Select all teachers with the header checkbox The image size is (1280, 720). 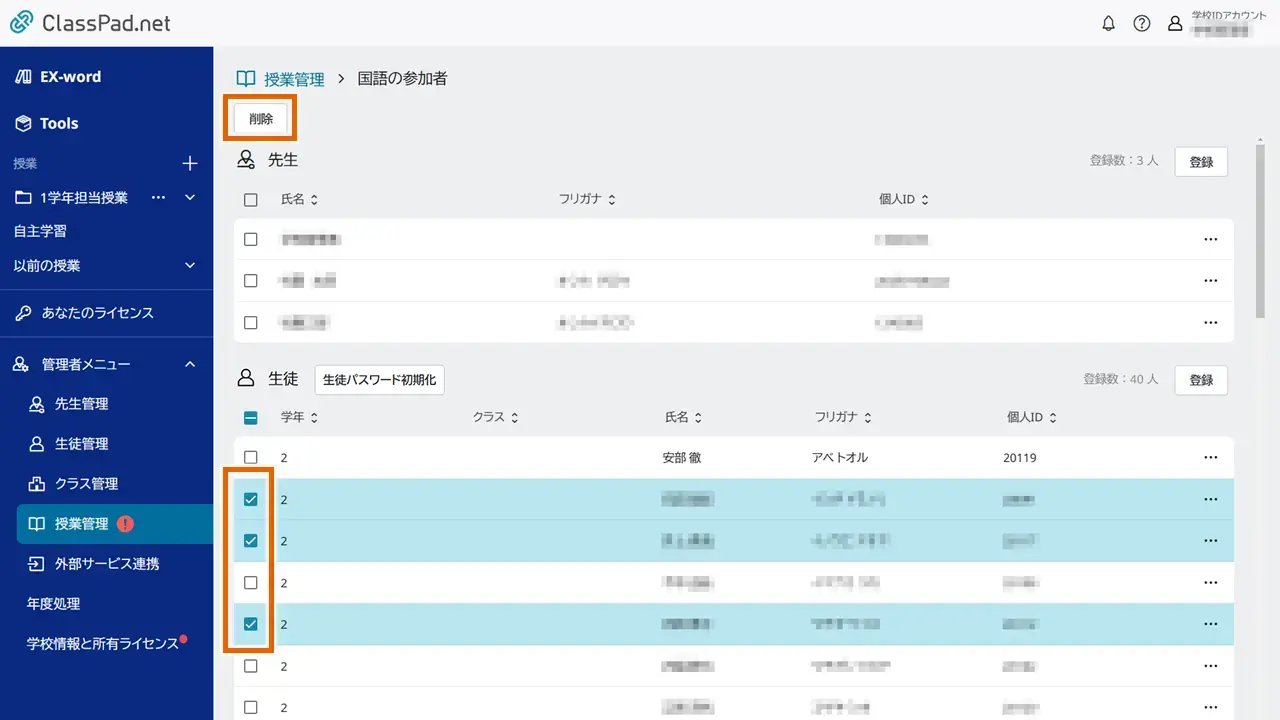[251, 200]
